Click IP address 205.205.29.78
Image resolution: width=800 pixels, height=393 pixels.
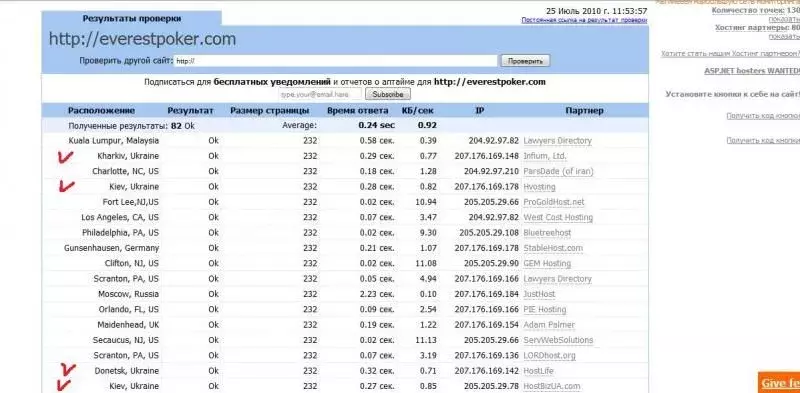[x=491, y=385]
